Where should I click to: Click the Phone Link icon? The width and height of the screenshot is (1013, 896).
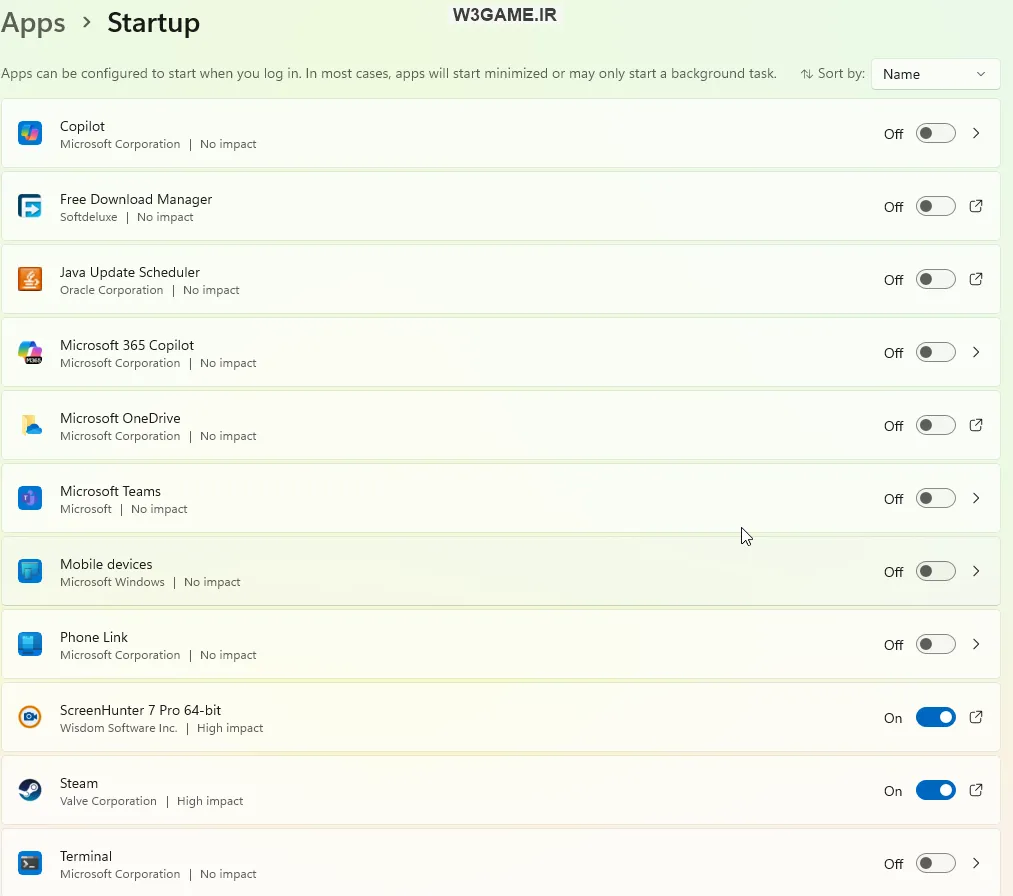[30, 644]
